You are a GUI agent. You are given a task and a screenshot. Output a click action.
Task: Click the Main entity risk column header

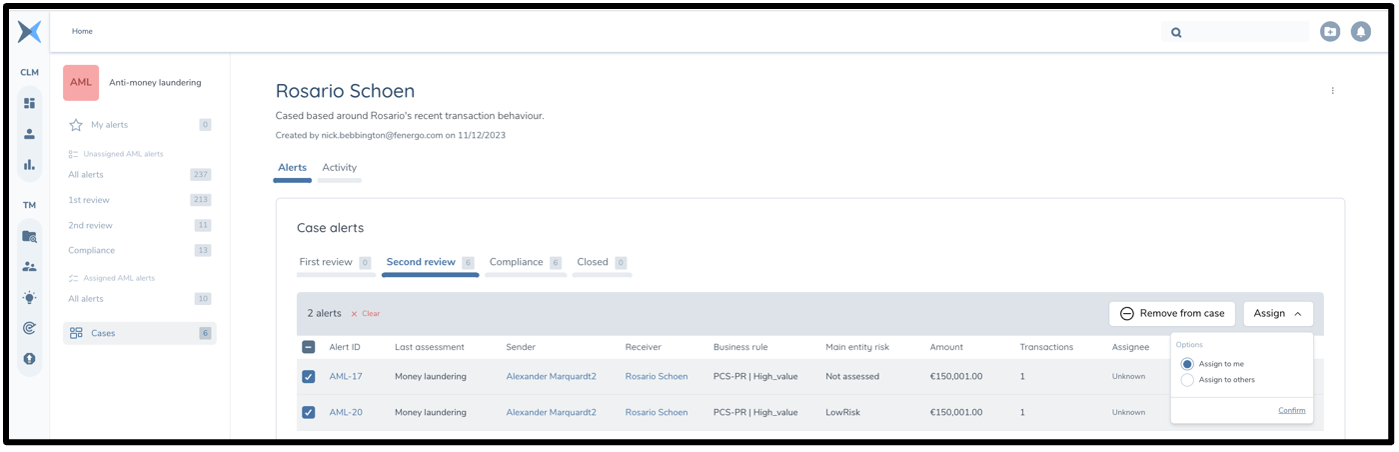(857, 347)
